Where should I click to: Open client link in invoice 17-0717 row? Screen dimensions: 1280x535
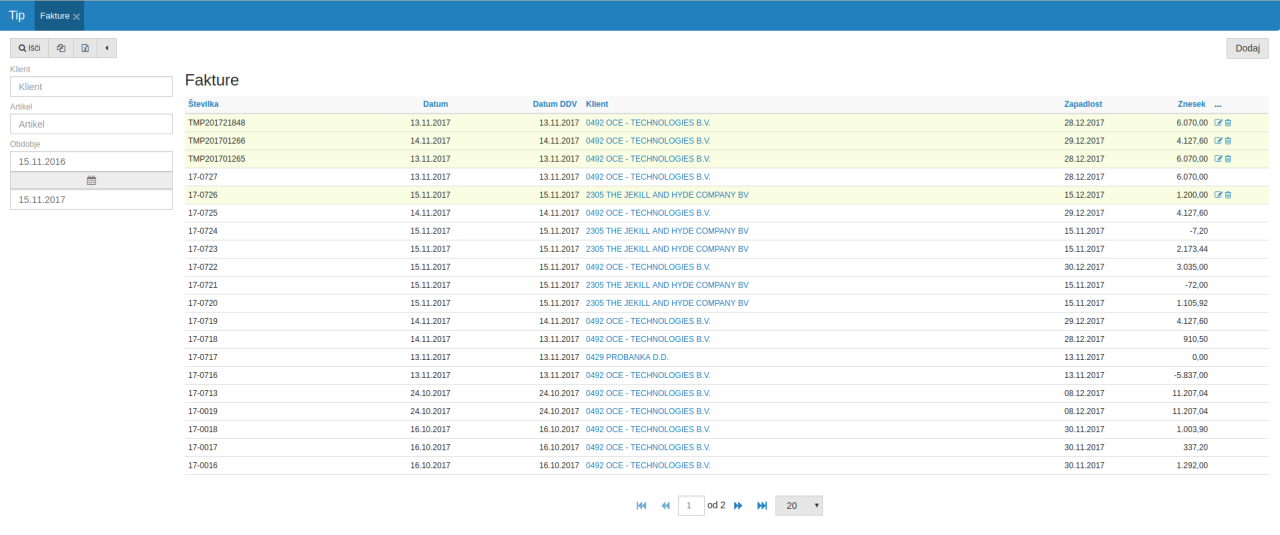point(627,357)
